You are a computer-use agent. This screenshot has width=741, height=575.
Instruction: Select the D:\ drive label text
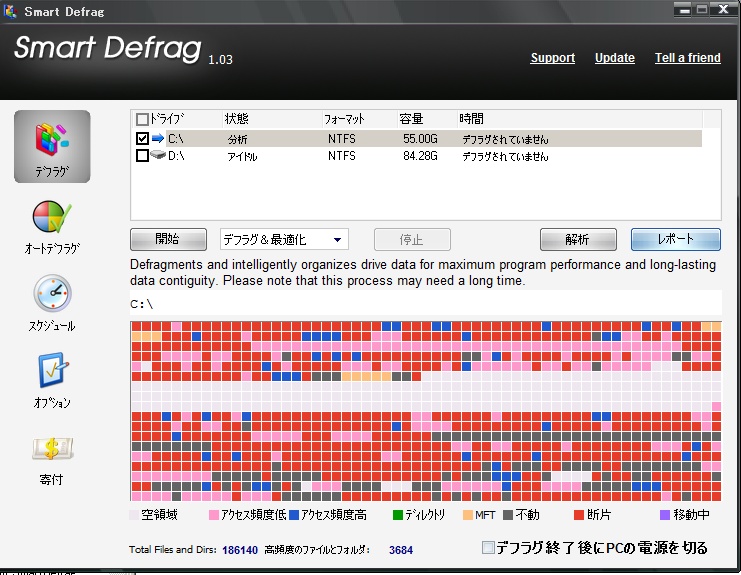(x=176, y=155)
